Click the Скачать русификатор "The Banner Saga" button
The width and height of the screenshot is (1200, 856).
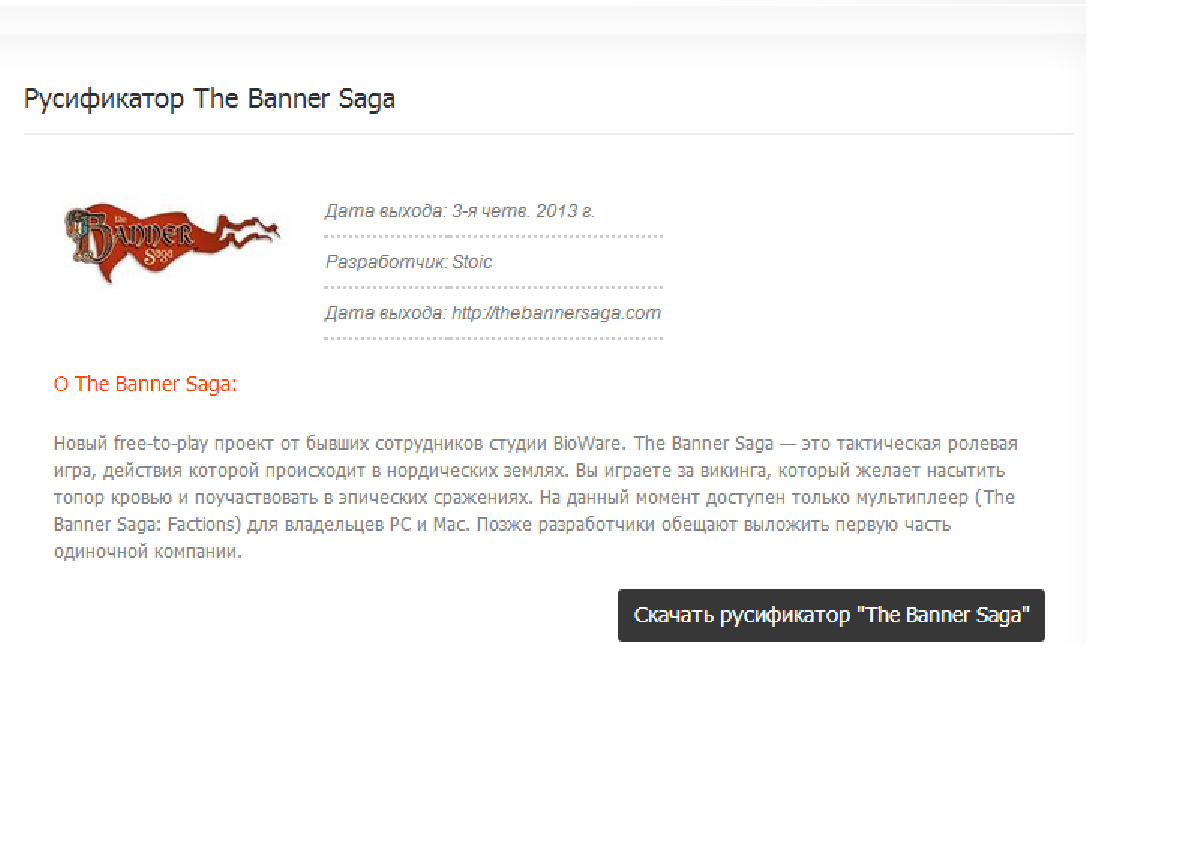pos(831,615)
